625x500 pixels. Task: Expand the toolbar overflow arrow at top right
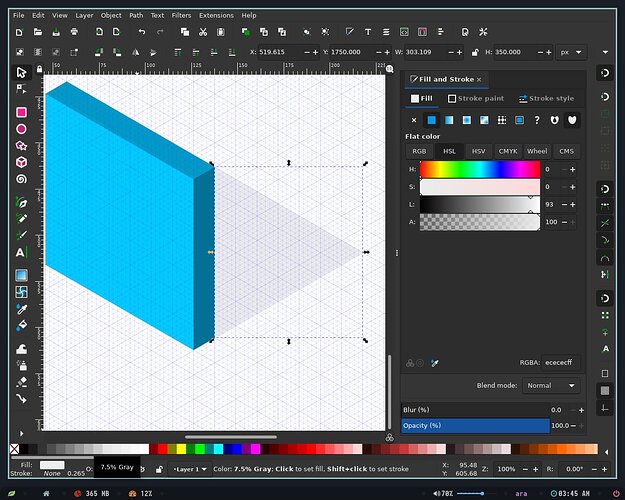point(605,52)
